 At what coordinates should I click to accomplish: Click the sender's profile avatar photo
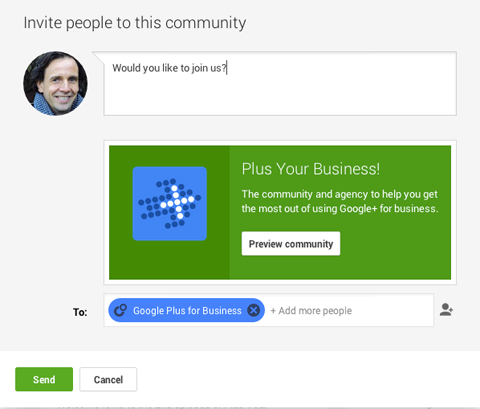pyautogui.click(x=56, y=83)
